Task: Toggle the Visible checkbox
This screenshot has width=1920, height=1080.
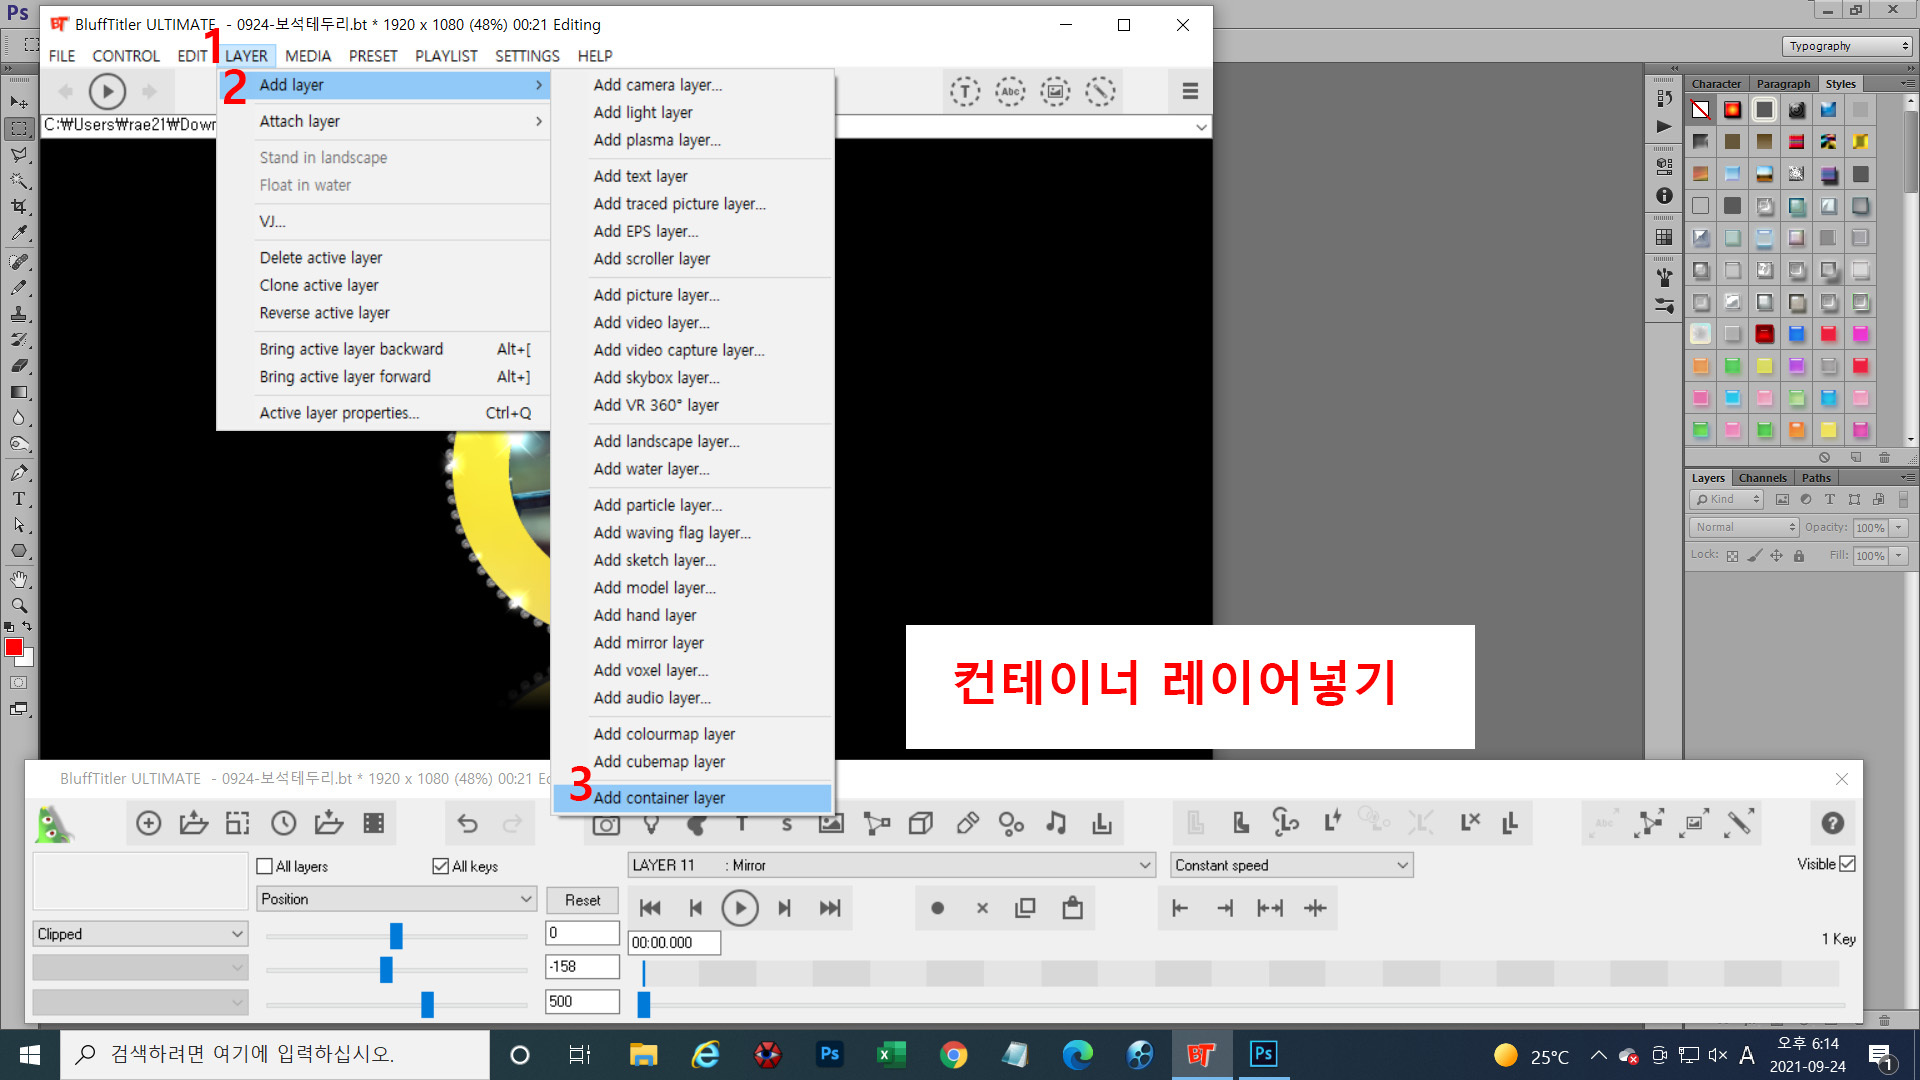Action: pyautogui.click(x=1847, y=864)
